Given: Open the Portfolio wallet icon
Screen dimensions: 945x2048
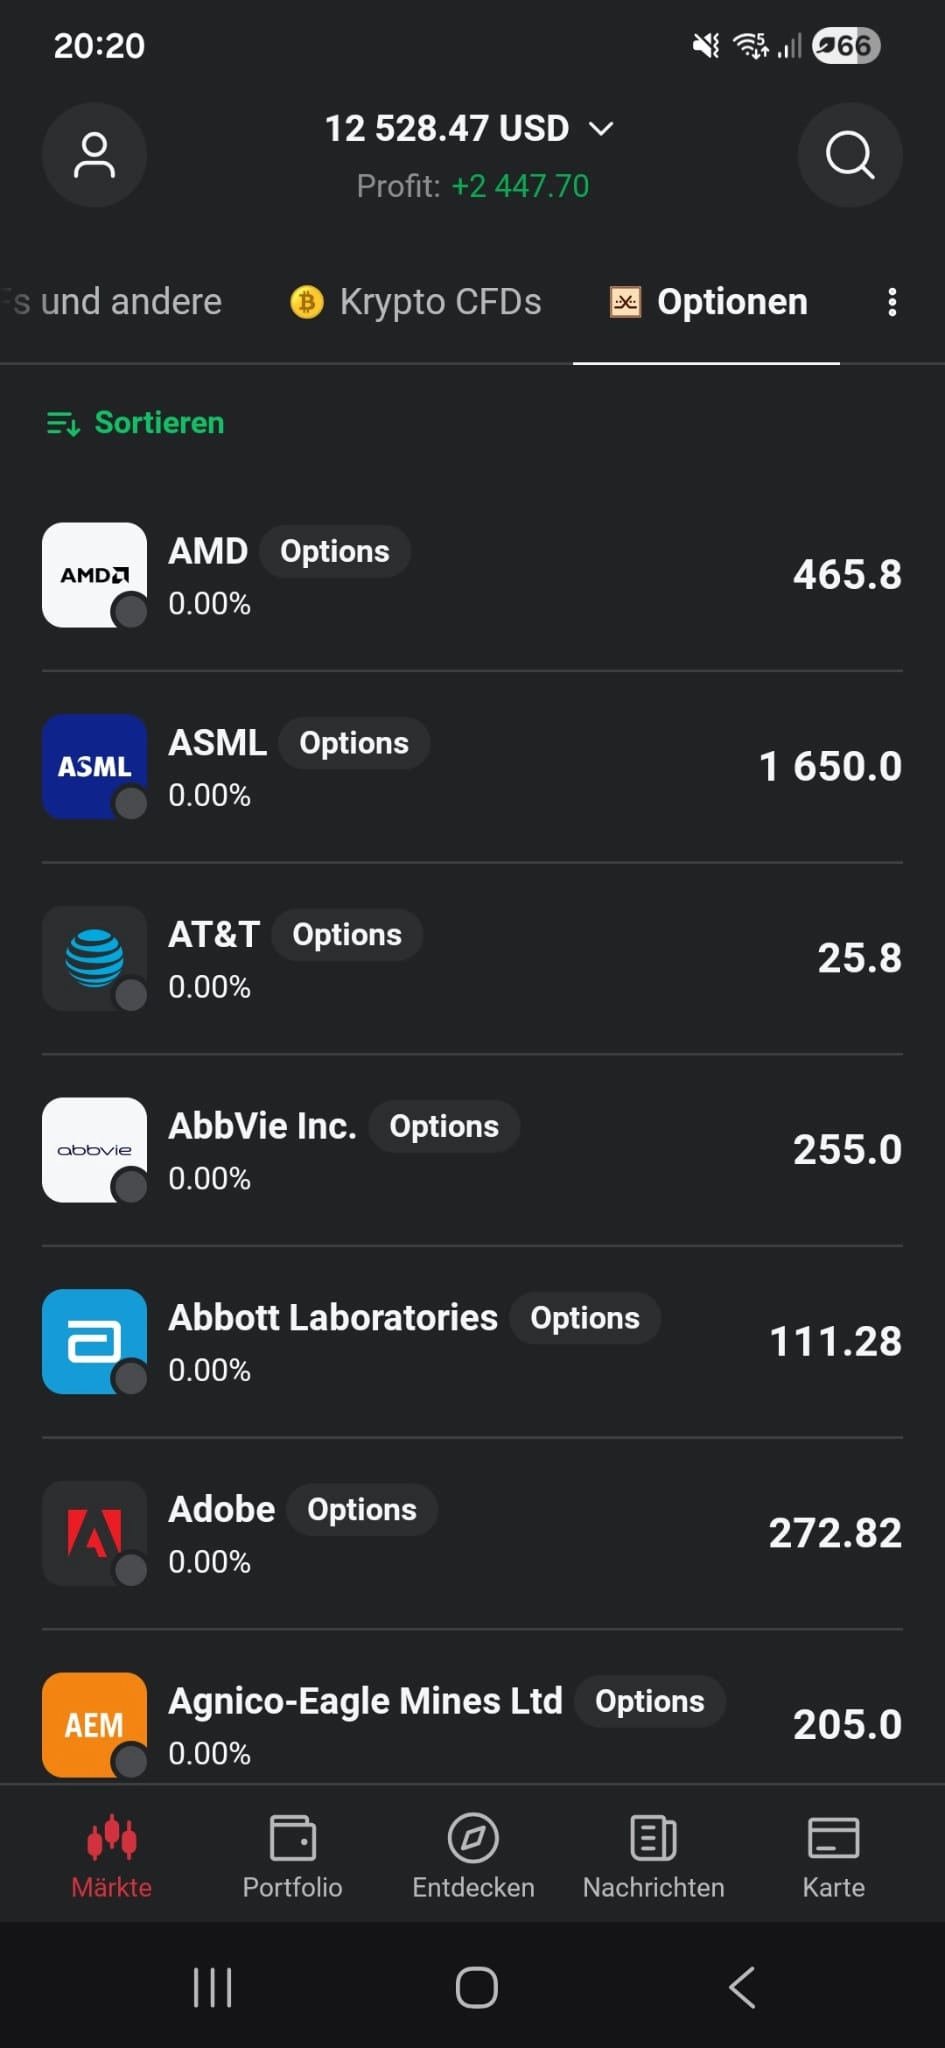Looking at the screenshot, I should coord(293,1838).
